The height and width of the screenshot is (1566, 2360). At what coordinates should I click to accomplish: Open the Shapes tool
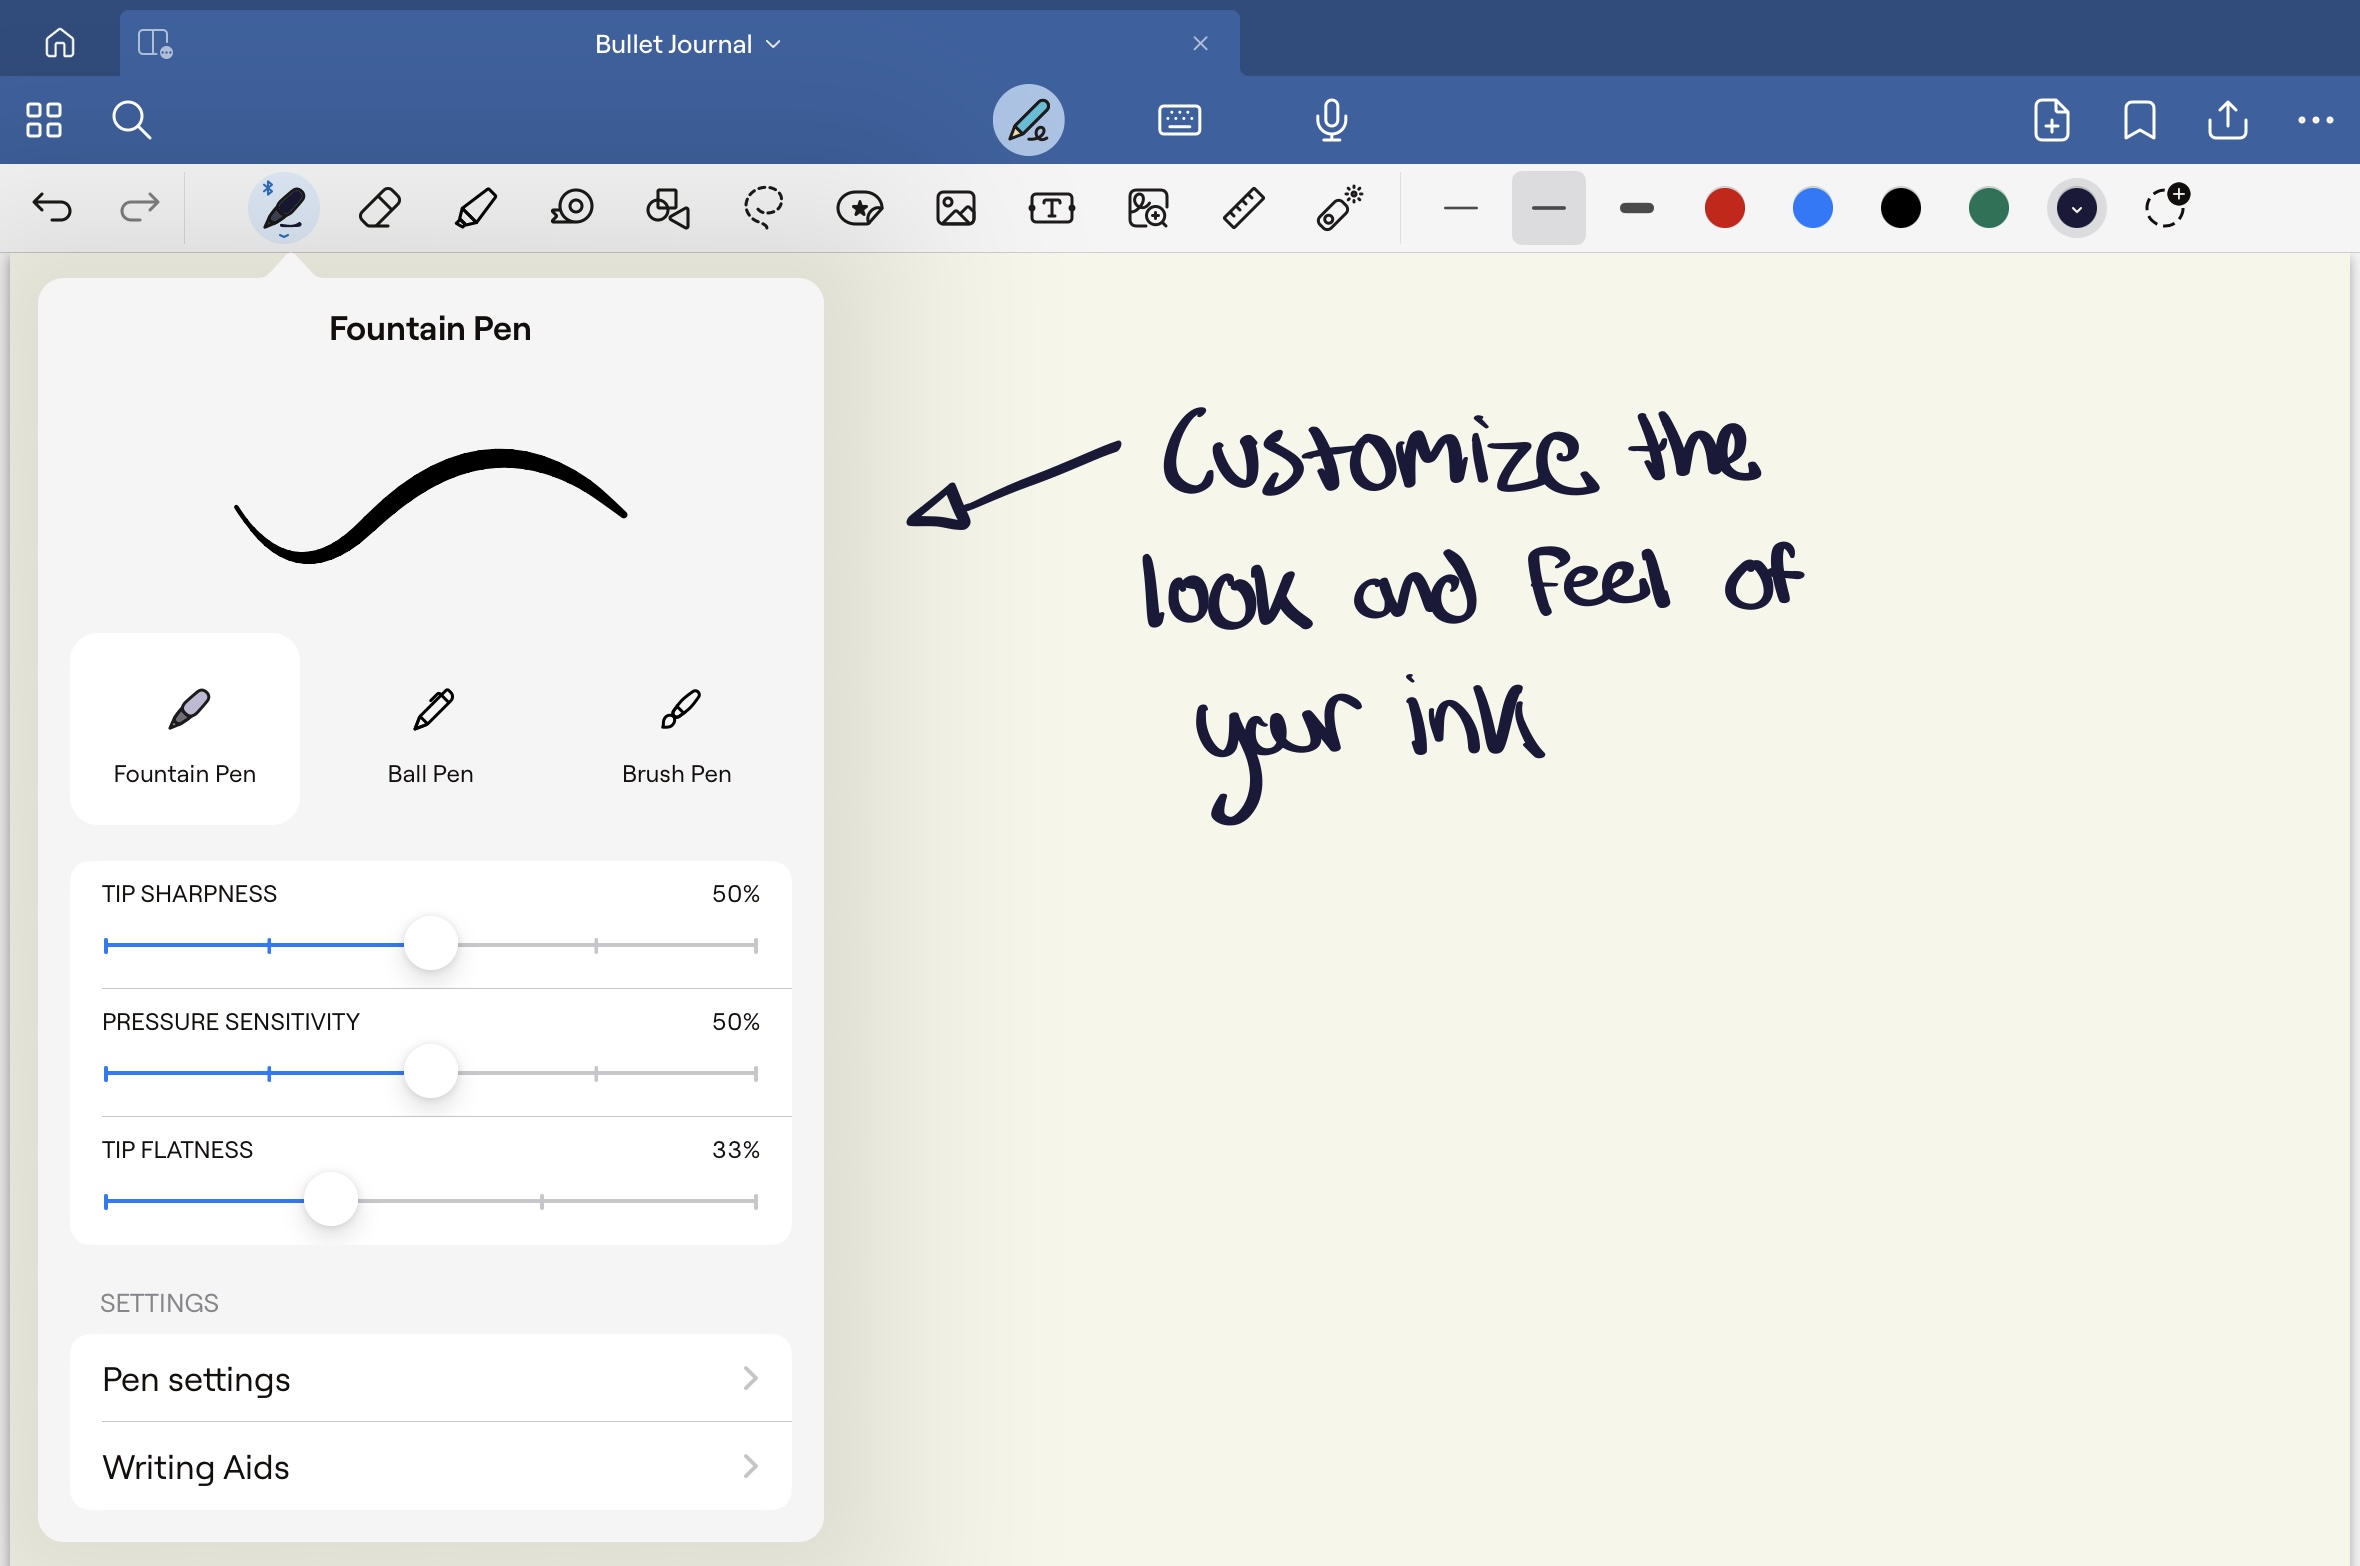pos(667,208)
